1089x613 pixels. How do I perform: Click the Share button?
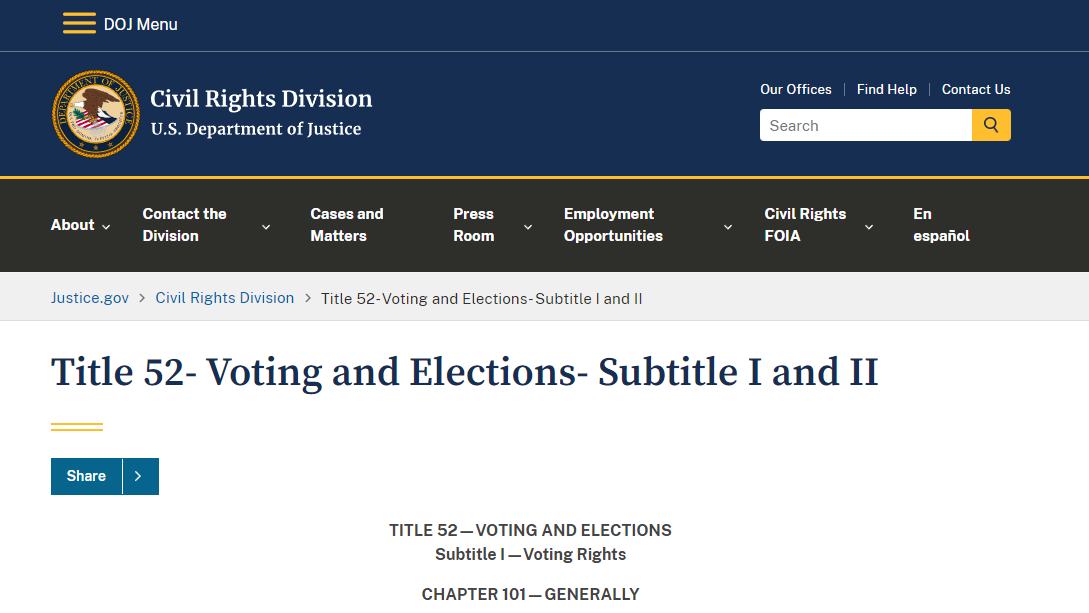pos(86,476)
